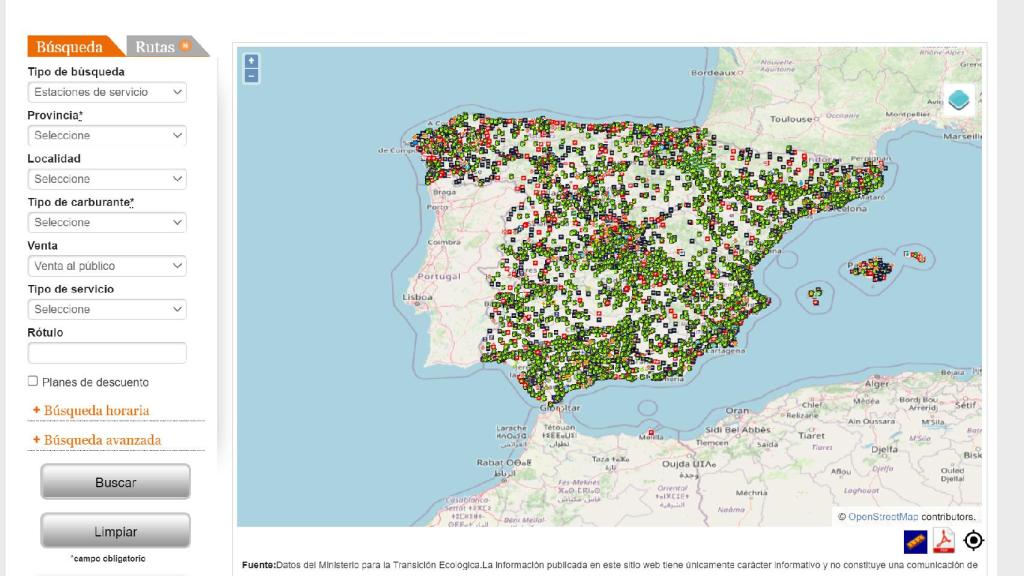Screen dimensions: 1024x576
Task: Switch to the Búsqueda tab
Action: tap(70, 46)
